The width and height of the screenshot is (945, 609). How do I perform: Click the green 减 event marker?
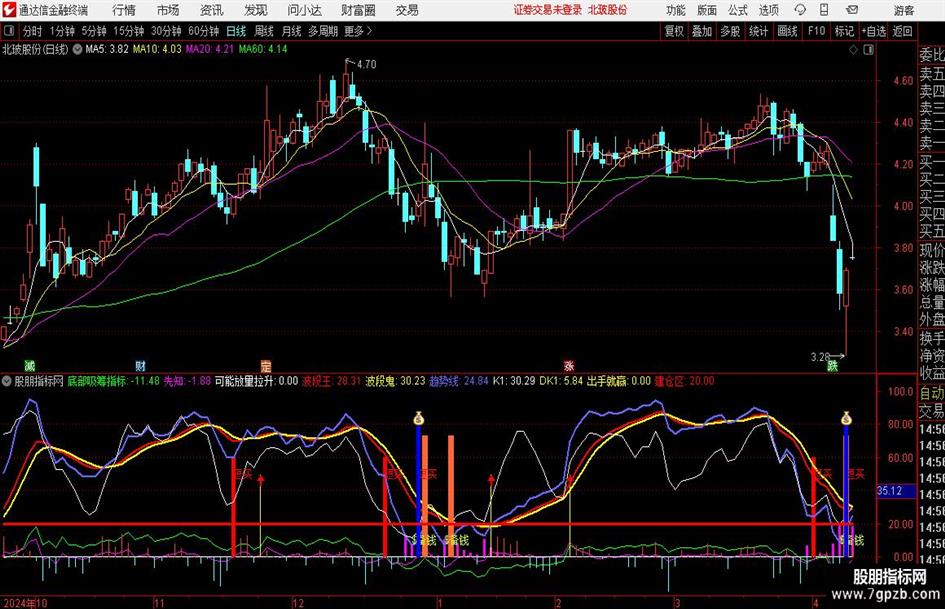click(30, 365)
